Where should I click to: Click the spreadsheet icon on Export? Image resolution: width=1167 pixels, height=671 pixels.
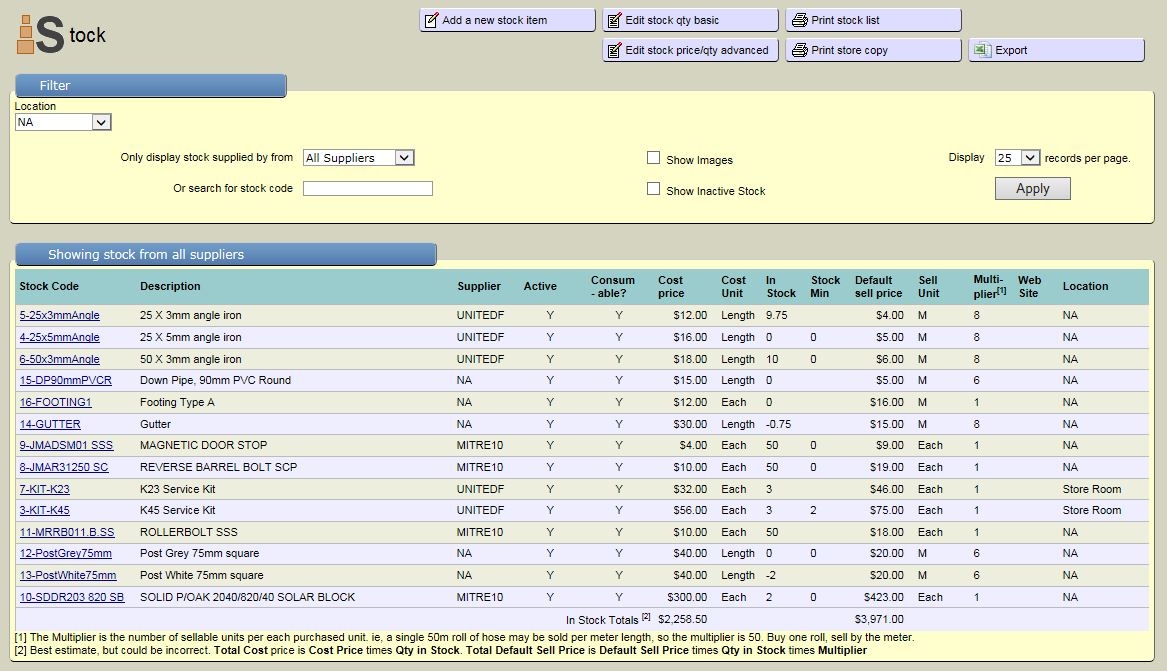pyautogui.click(x=982, y=50)
